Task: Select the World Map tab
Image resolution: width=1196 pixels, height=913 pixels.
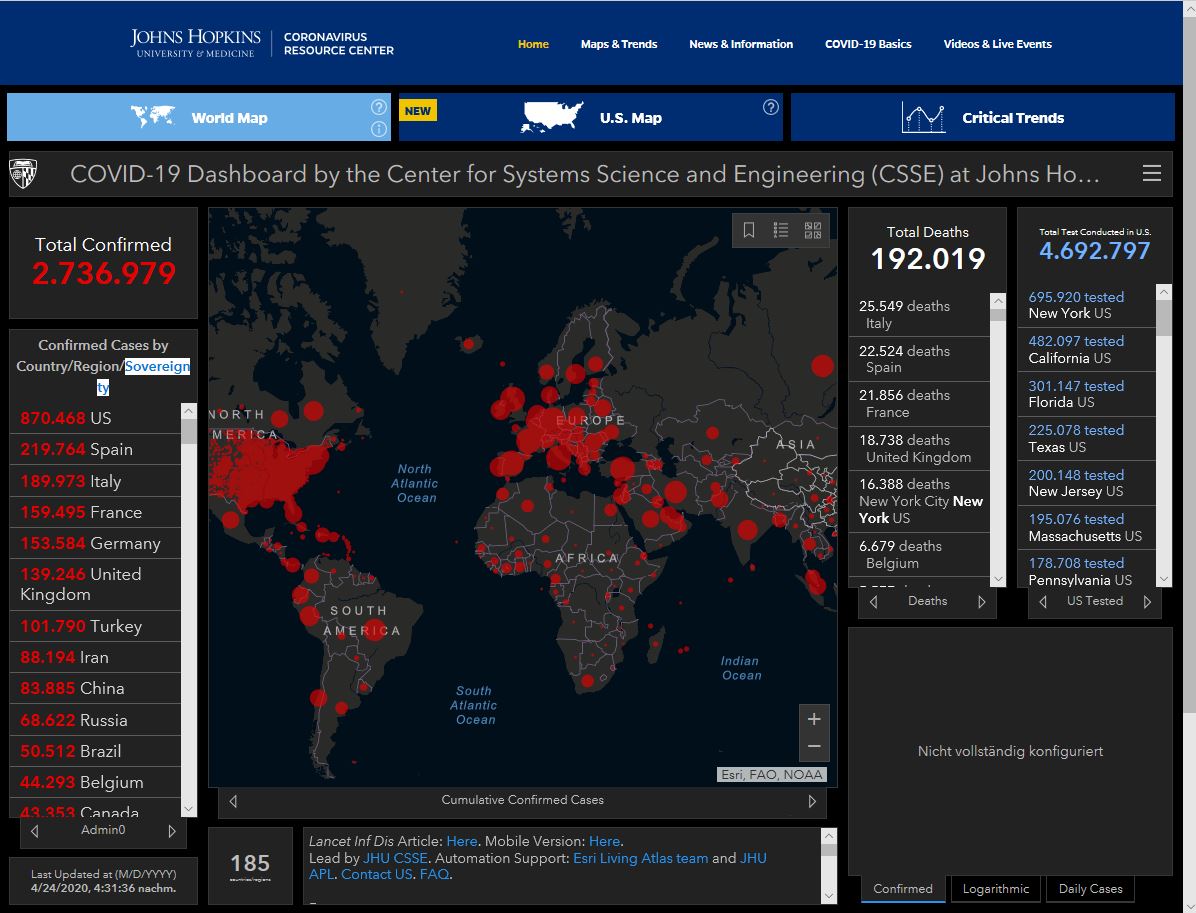Action: click(x=198, y=117)
